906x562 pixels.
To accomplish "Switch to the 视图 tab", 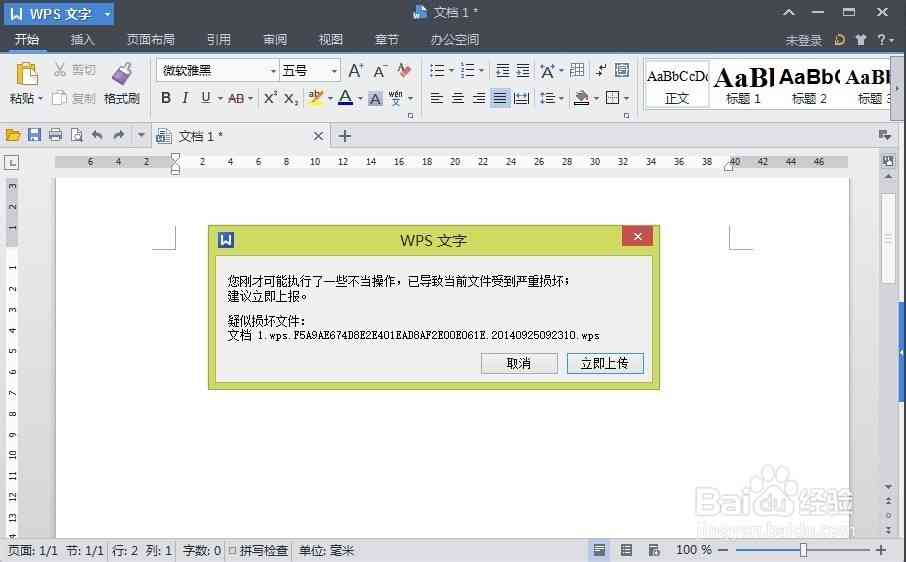I will pyautogui.click(x=331, y=39).
